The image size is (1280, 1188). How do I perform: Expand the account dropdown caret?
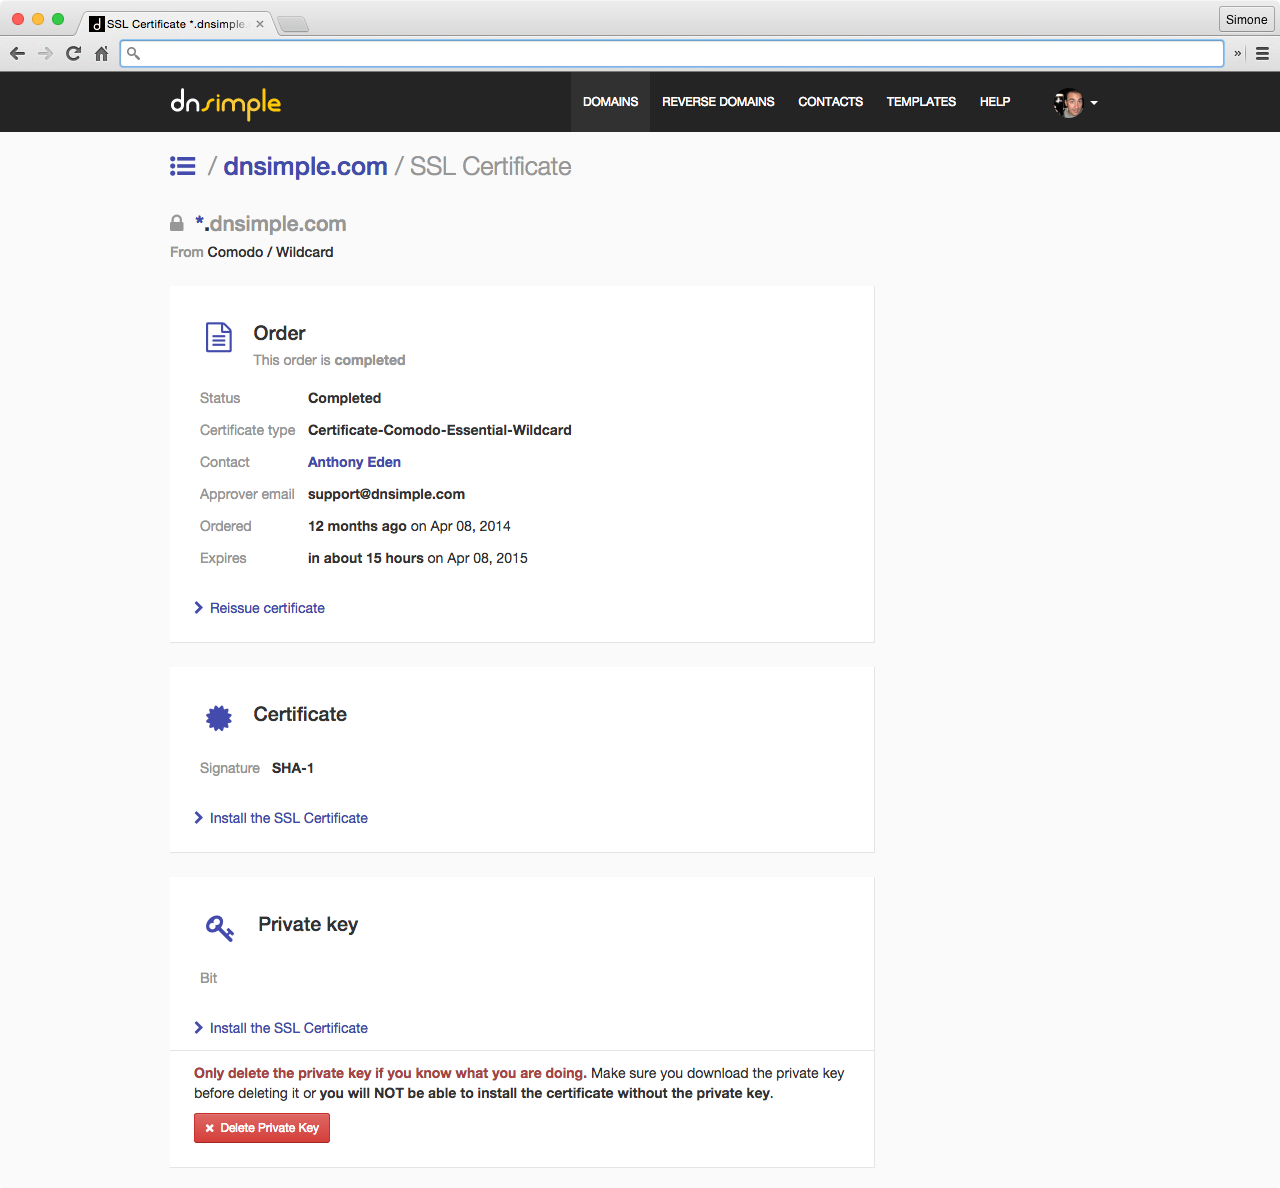tap(1094, 103)
